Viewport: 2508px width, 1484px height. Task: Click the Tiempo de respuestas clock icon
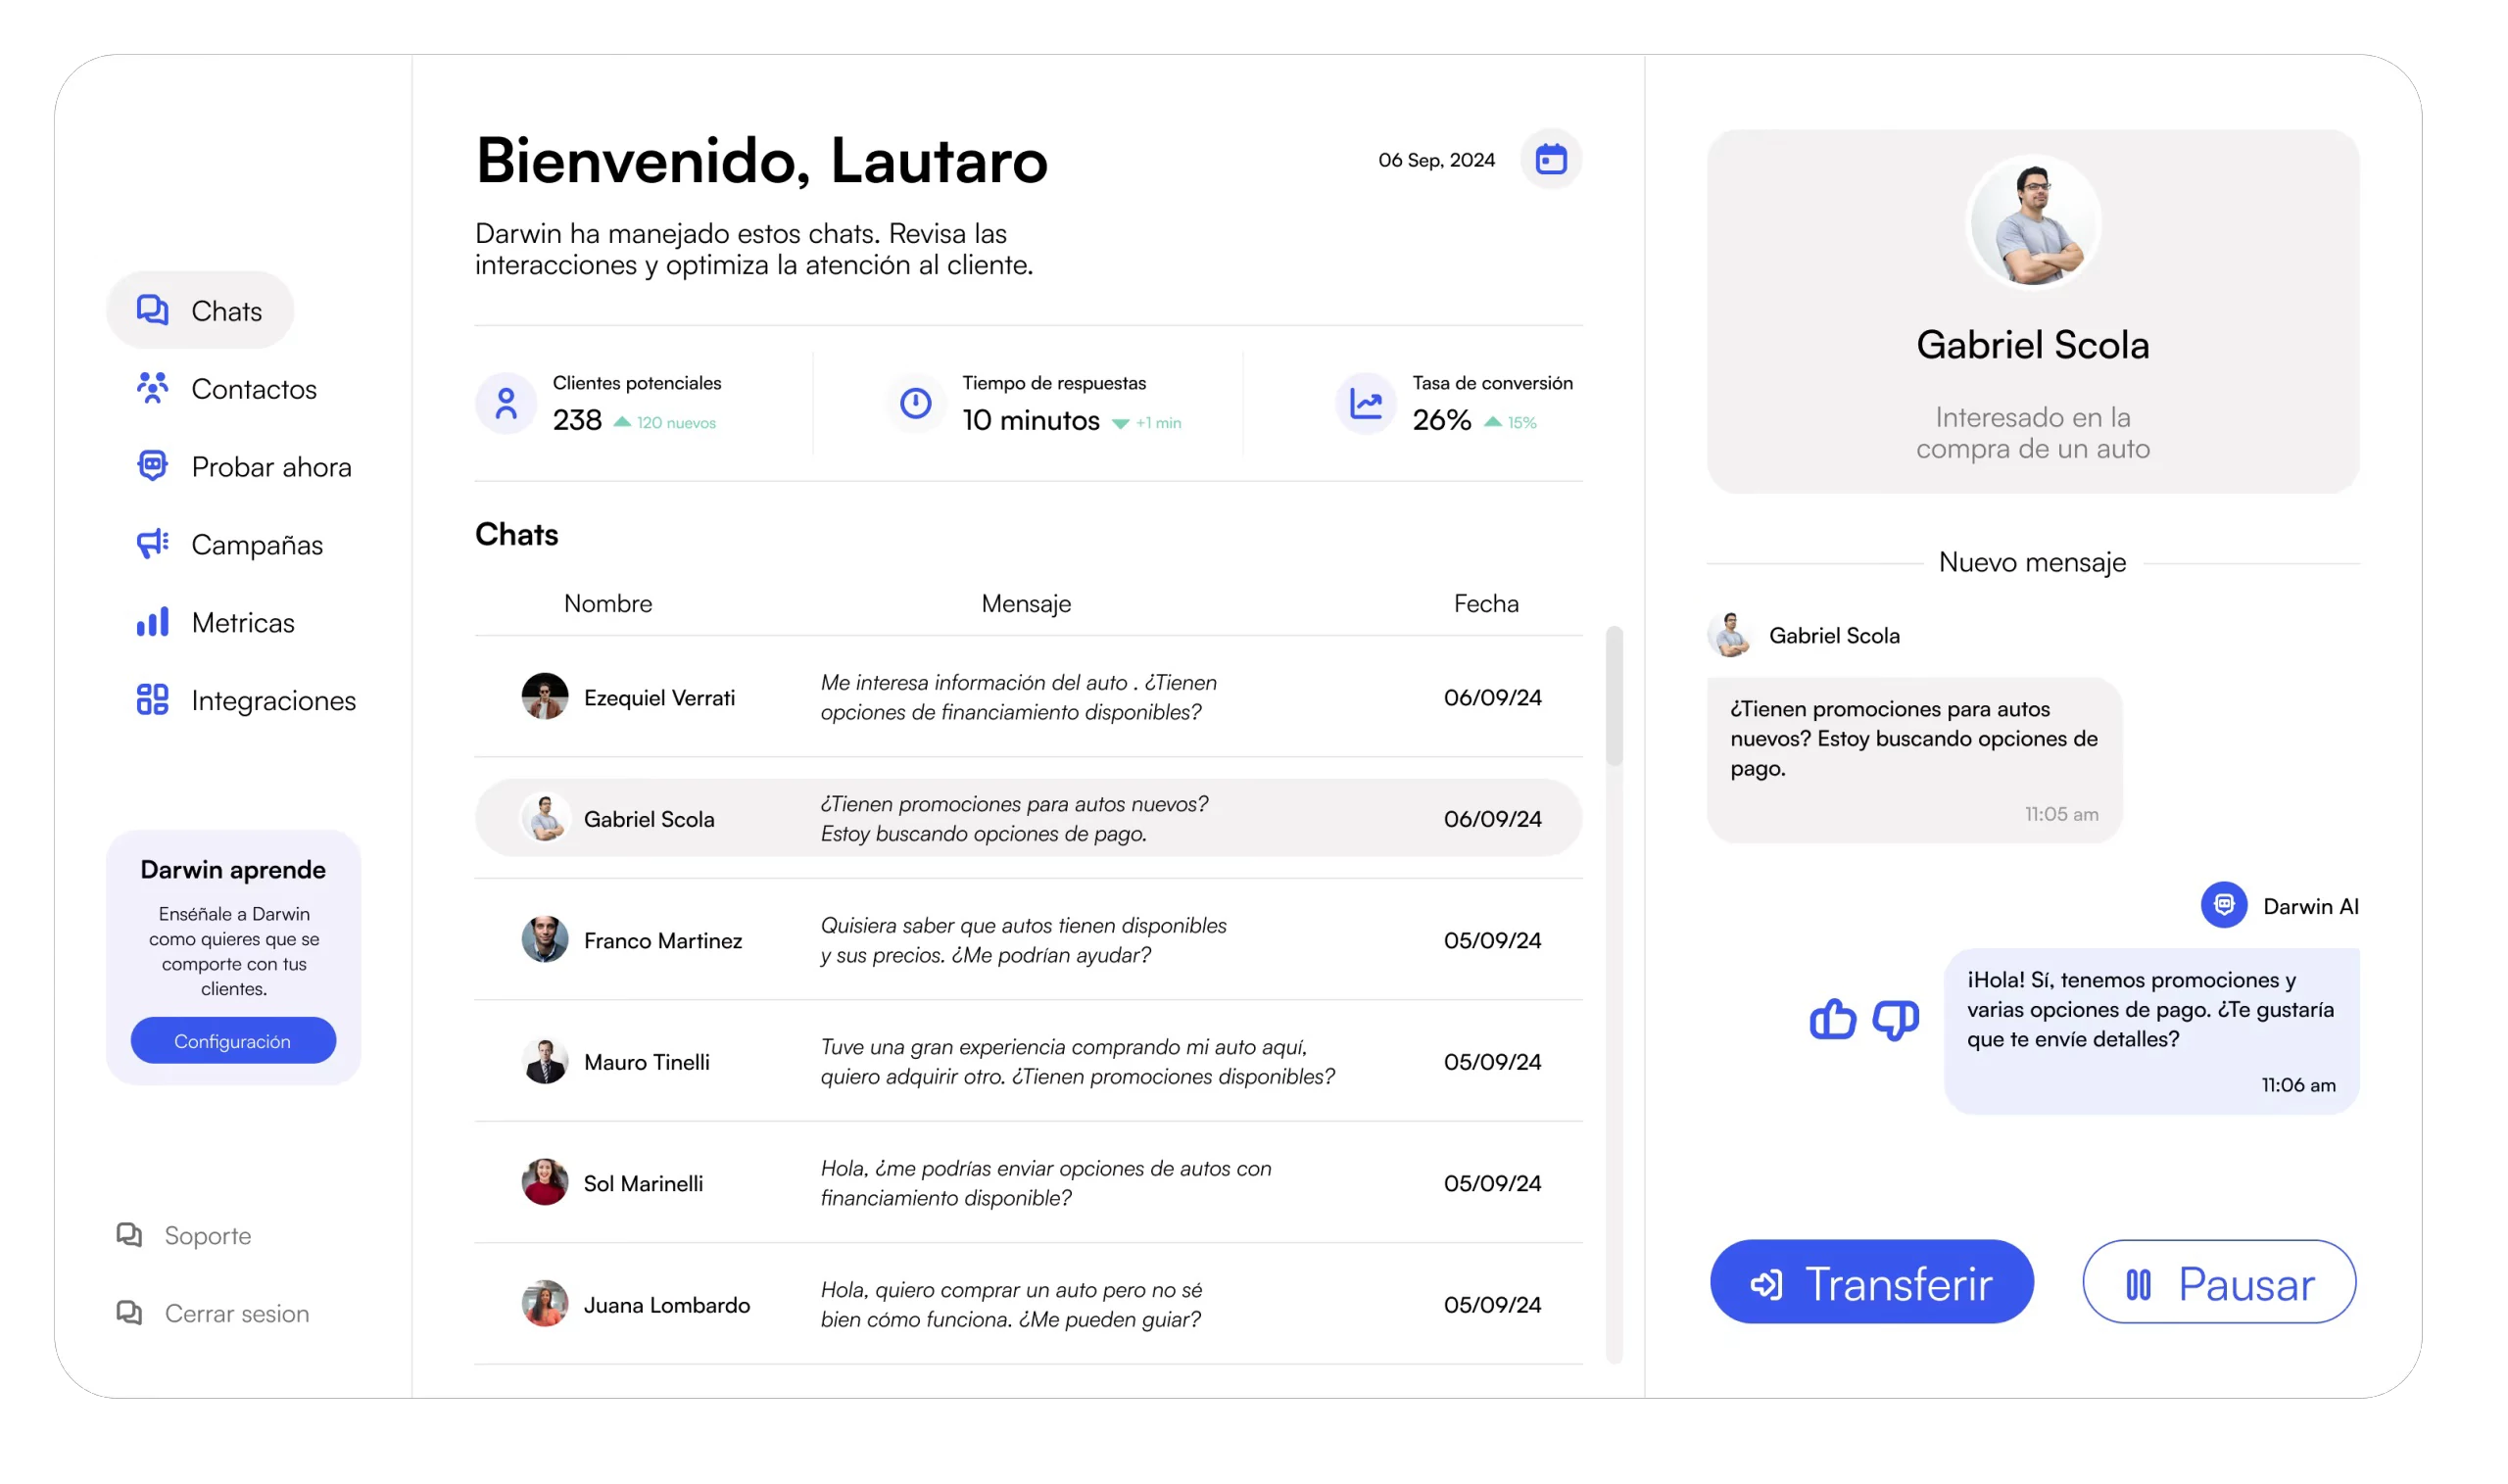(915, 403)
